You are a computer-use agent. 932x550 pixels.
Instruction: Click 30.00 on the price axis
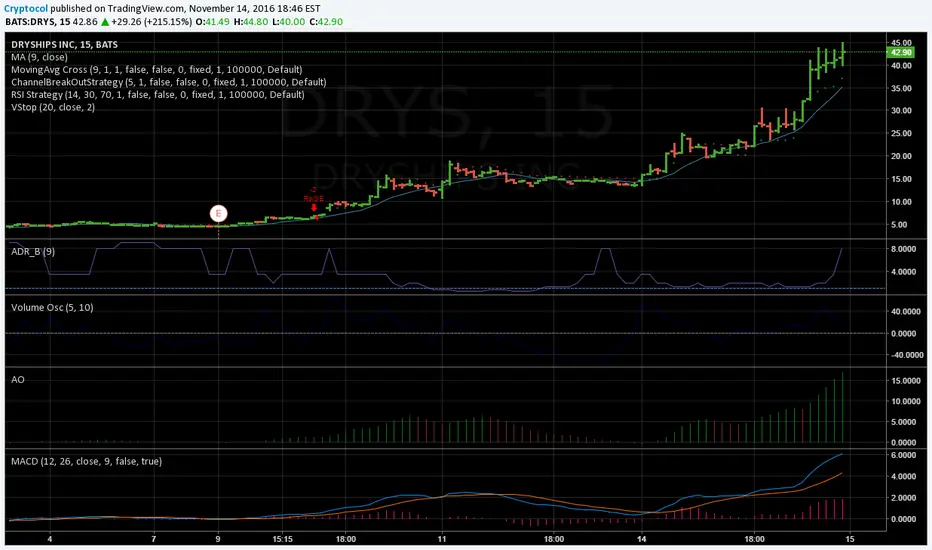click(x=901, y=111)
